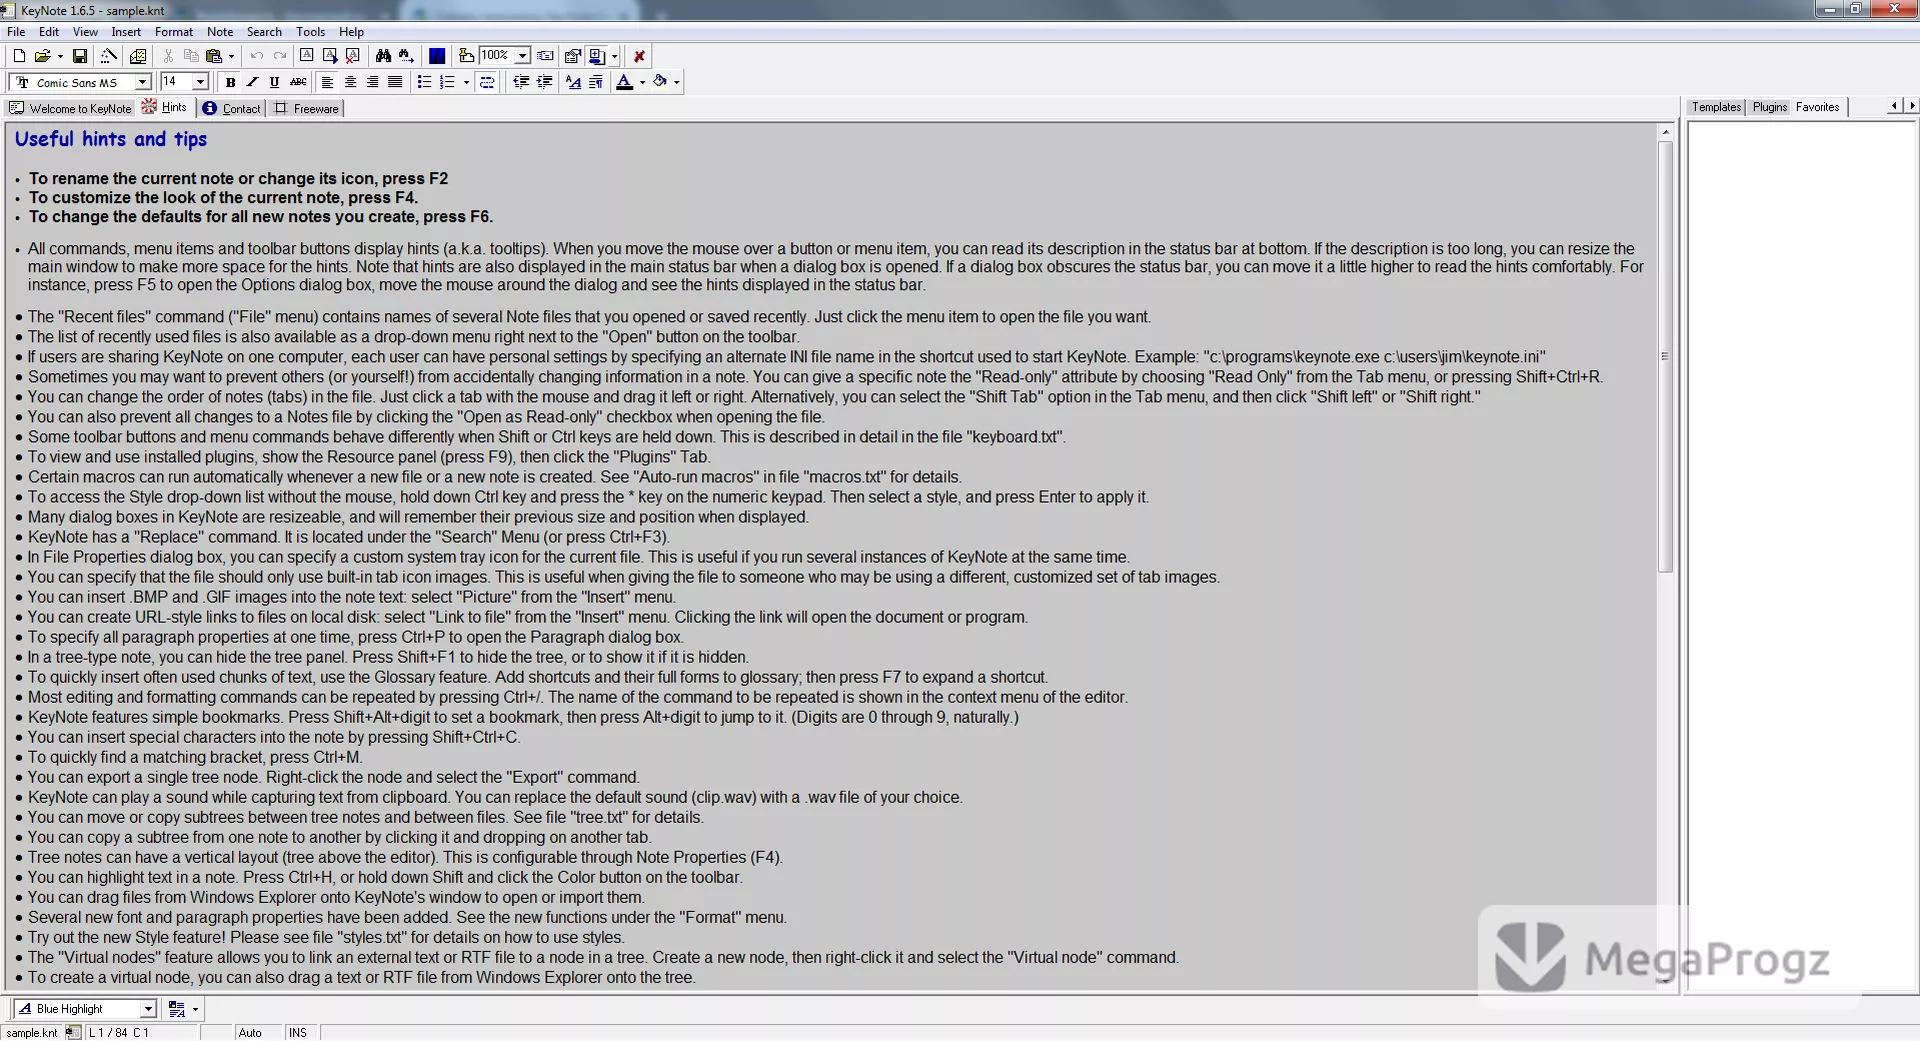Open the Comic Sans MS font dropdown
Image resolution: width=1920 pixels, height=1041 pixels.
pyautogui.click(x=142, y=82)
